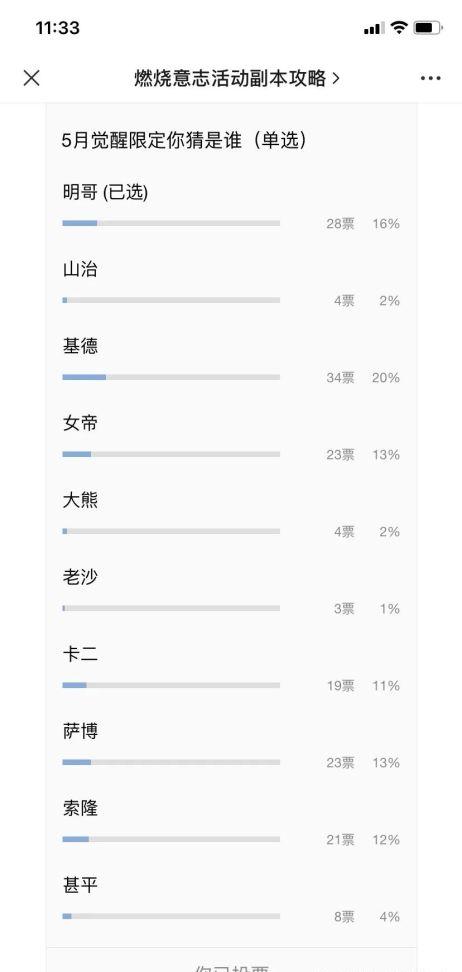This screenshot has height=972, width=462.
Task: Choose the 女帝 poll option
Action: tap(231, 438)
